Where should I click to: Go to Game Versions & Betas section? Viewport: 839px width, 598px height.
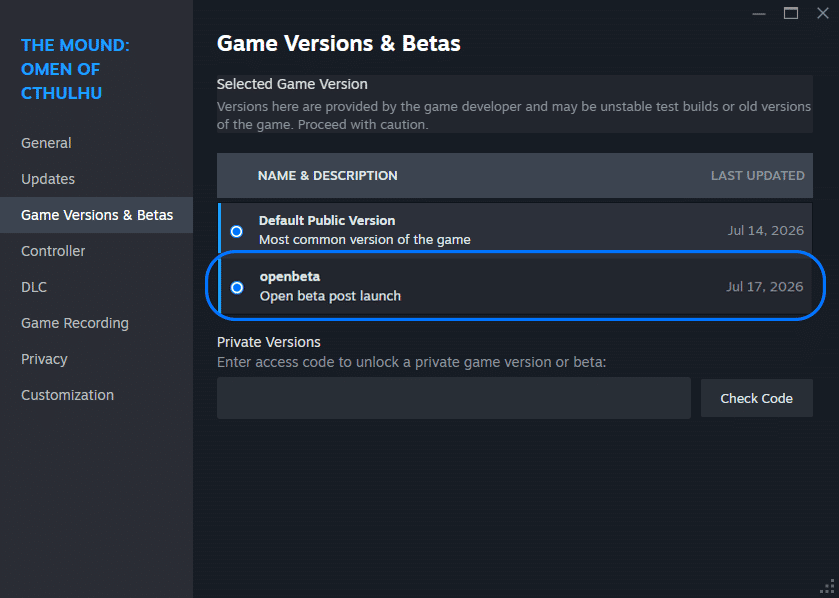[97, 215]
